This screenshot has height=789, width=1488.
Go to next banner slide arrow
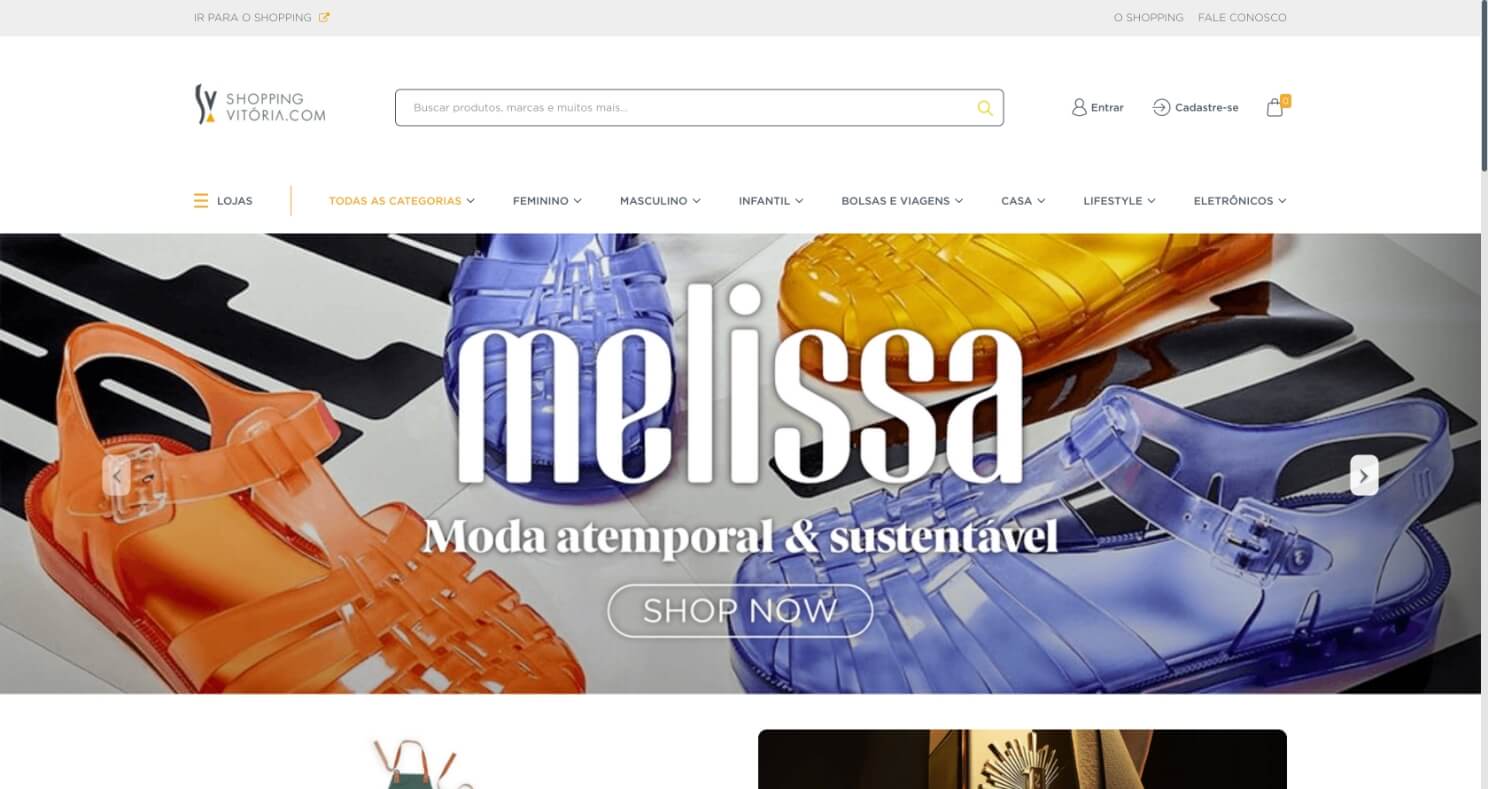click(1364, 475)
